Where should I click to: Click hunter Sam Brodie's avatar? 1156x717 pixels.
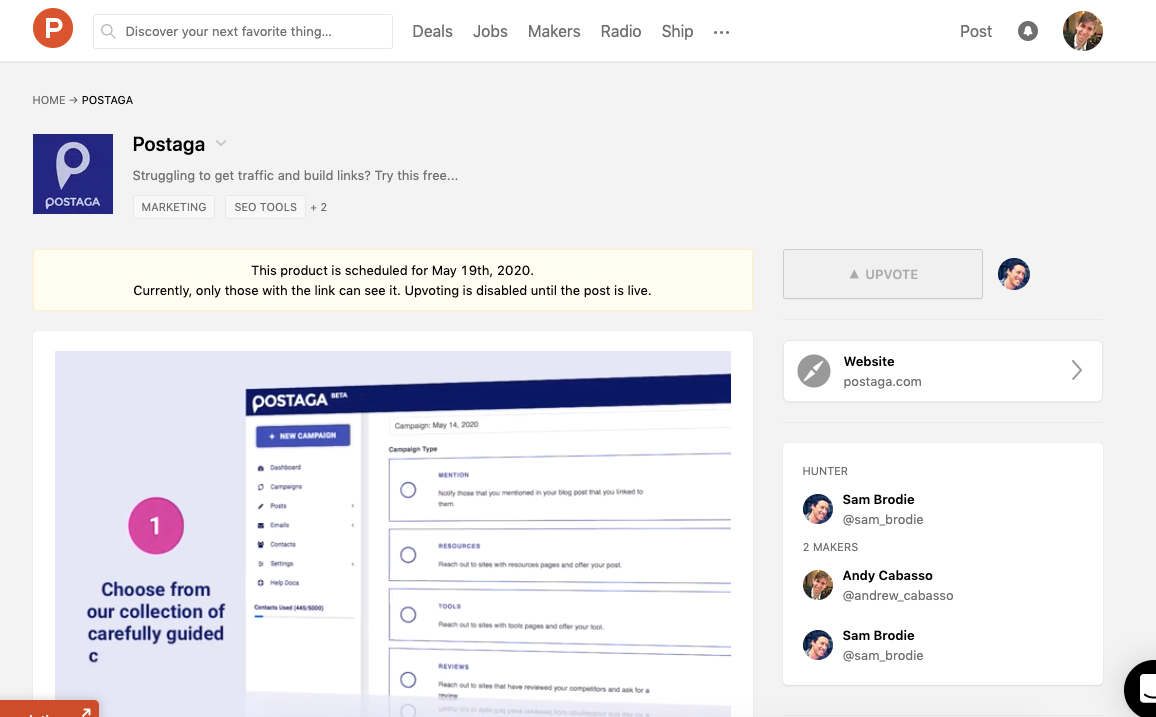(818, 508)
